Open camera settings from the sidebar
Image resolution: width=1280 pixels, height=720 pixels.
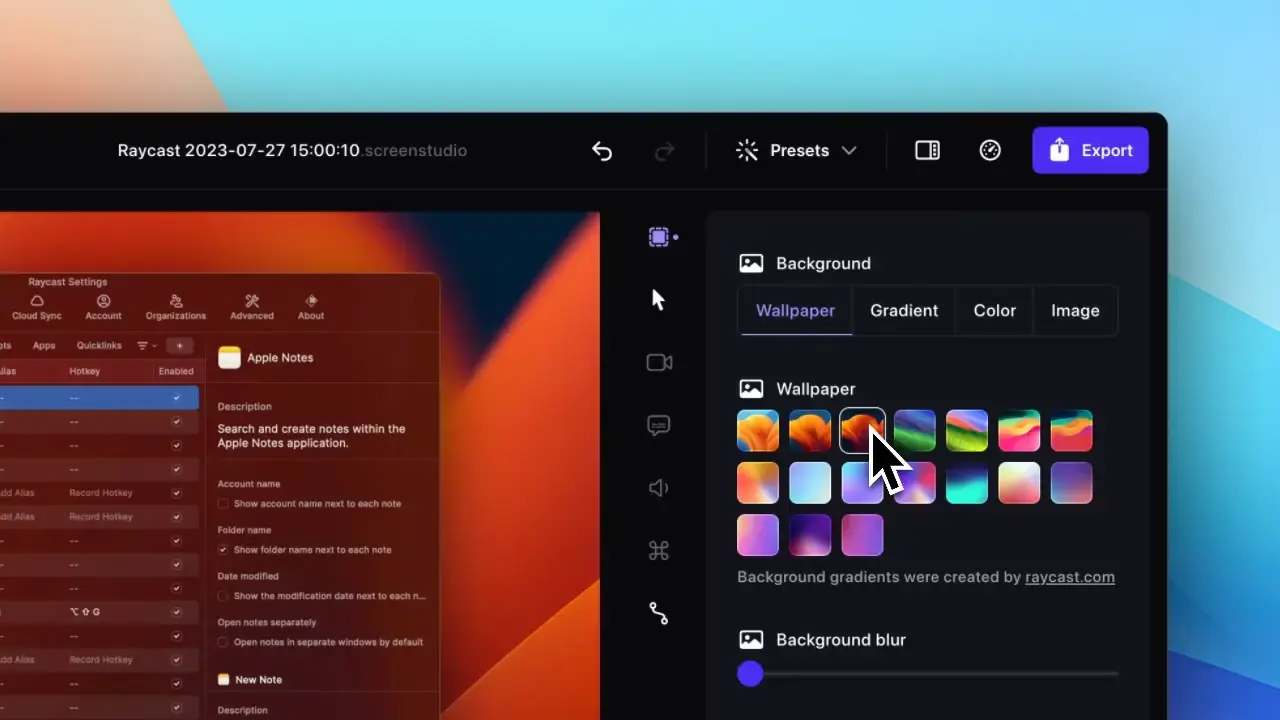(659, 362)
